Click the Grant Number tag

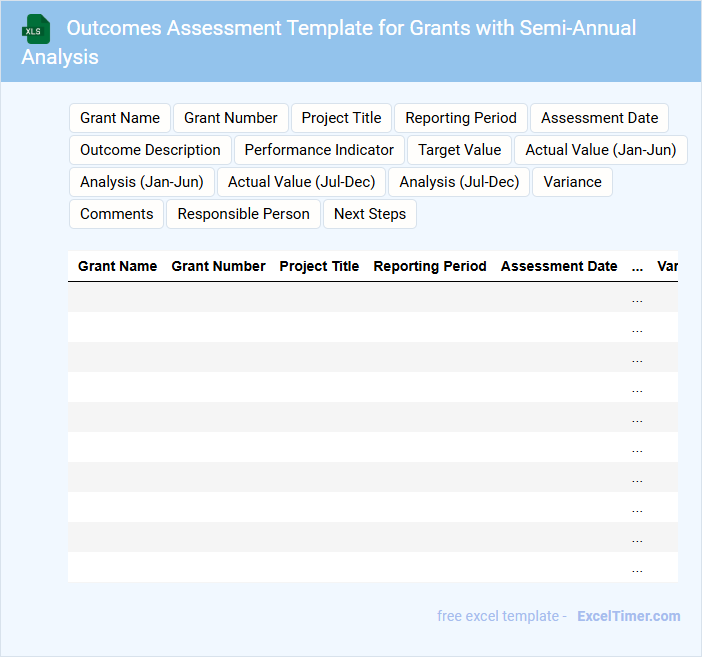tap(231, 118)
